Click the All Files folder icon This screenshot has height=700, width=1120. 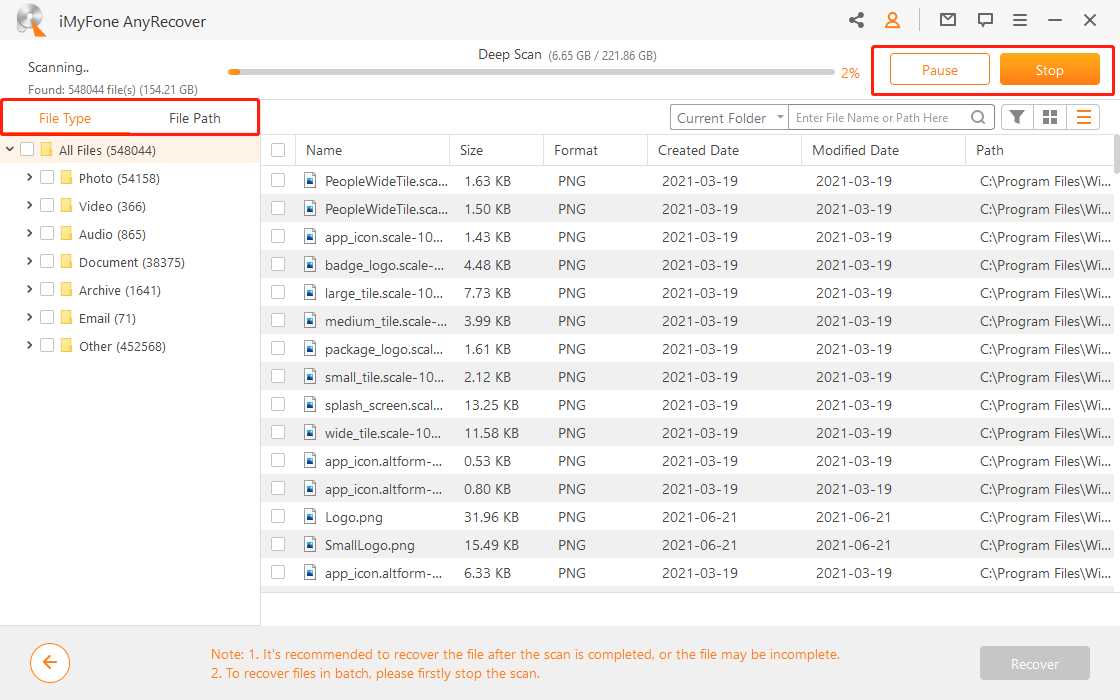(46, 149)
